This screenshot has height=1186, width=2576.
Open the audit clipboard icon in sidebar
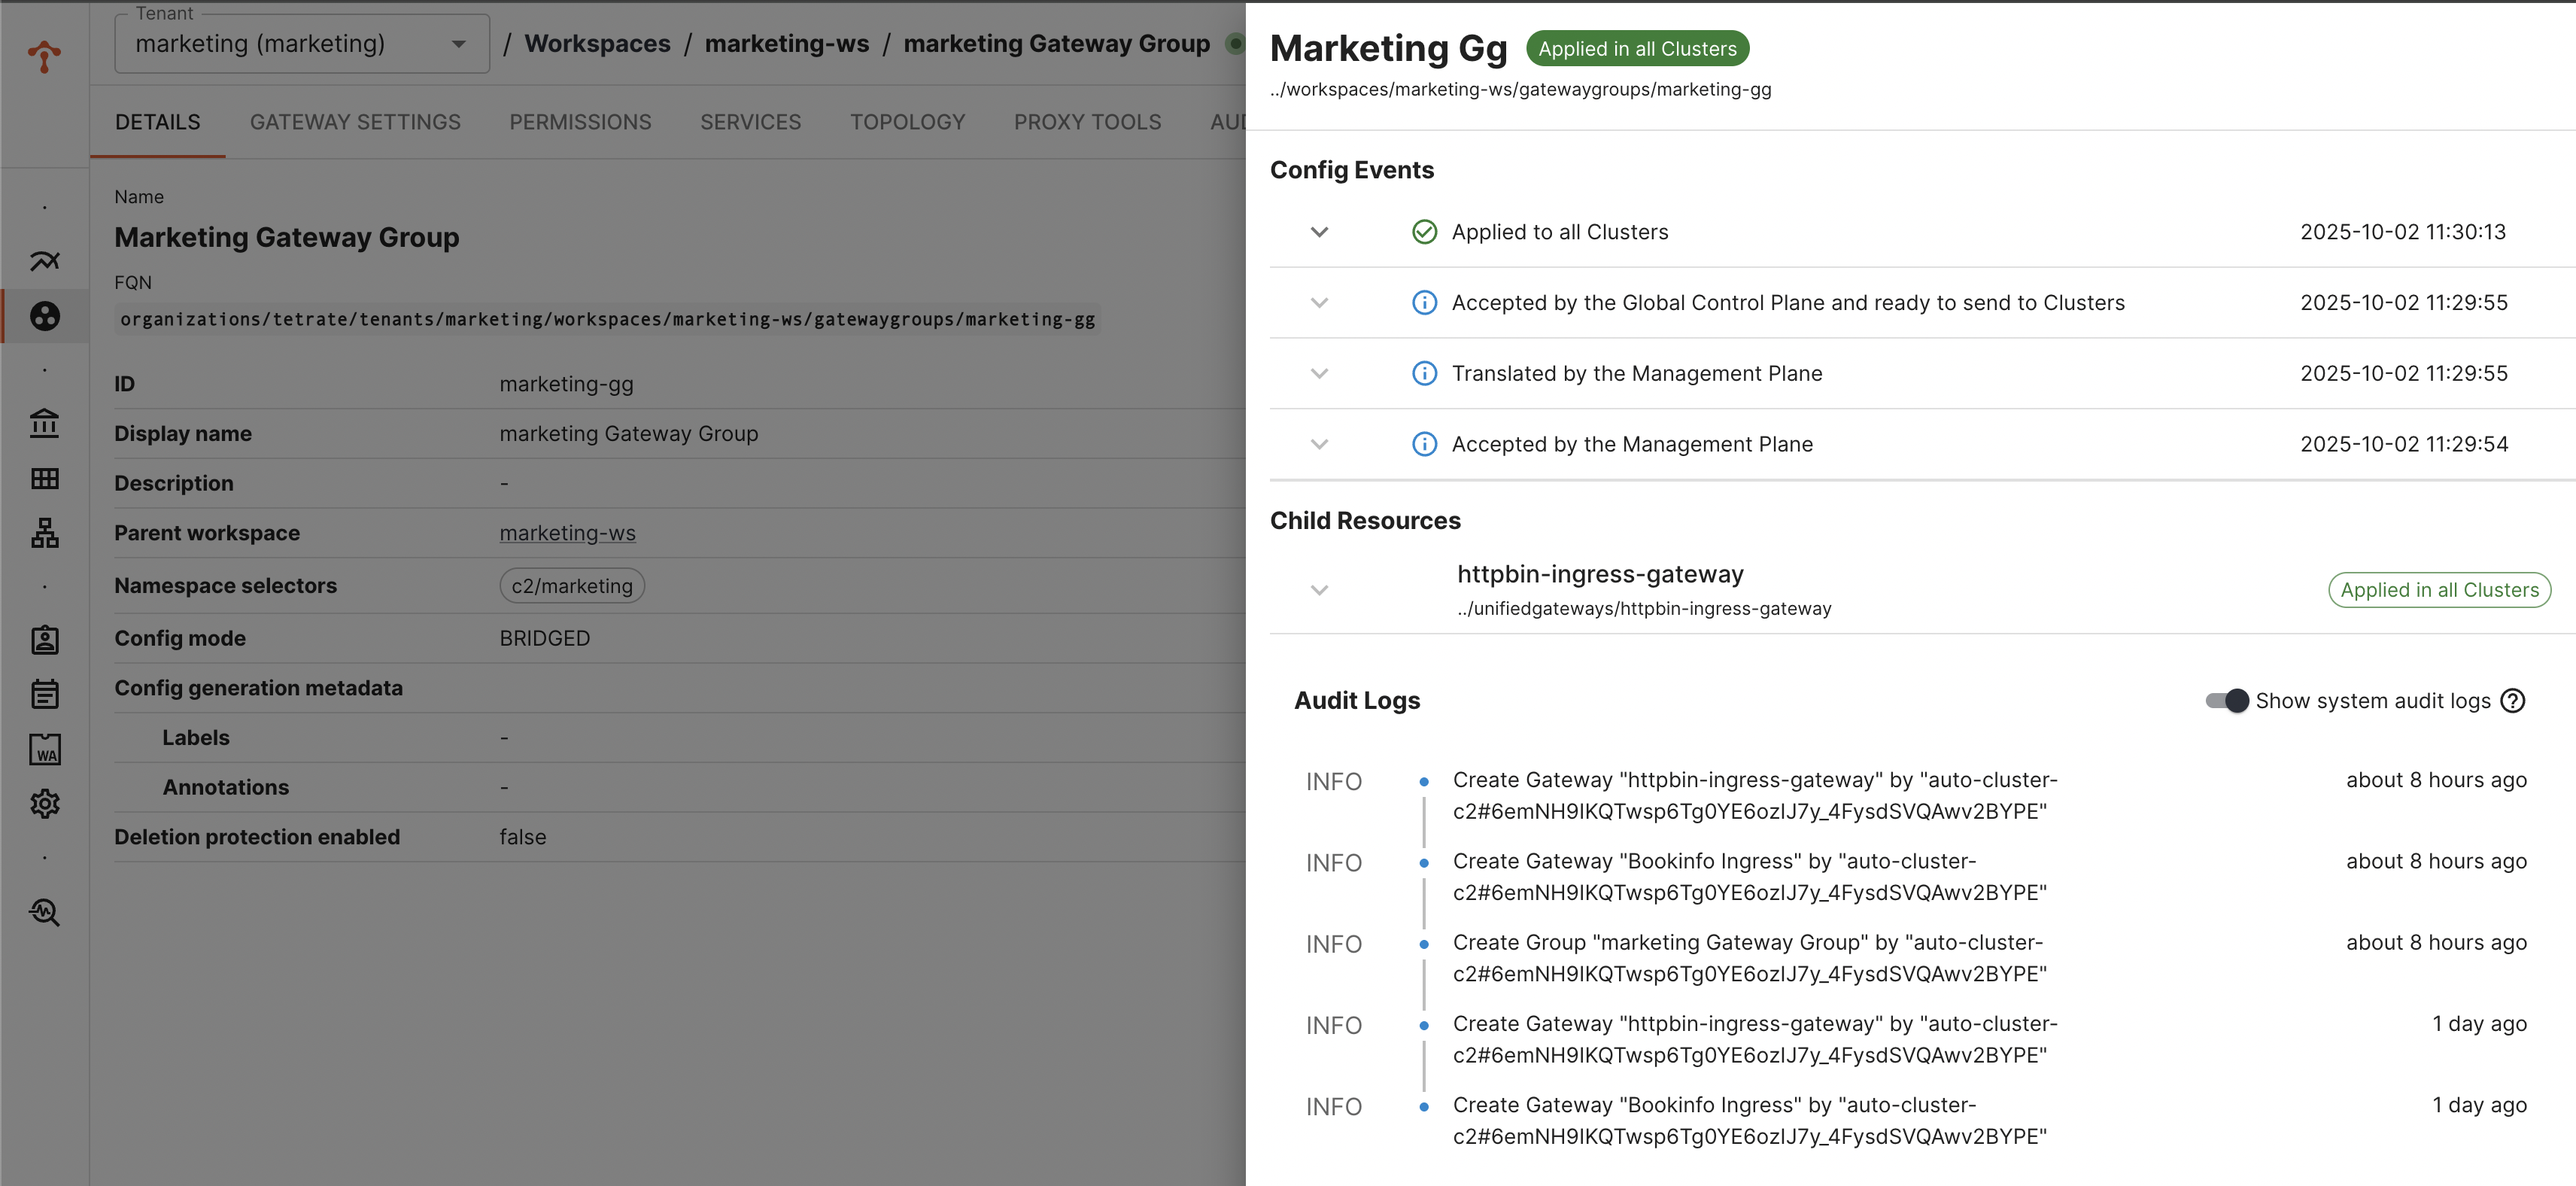click(x=45, y=693)
